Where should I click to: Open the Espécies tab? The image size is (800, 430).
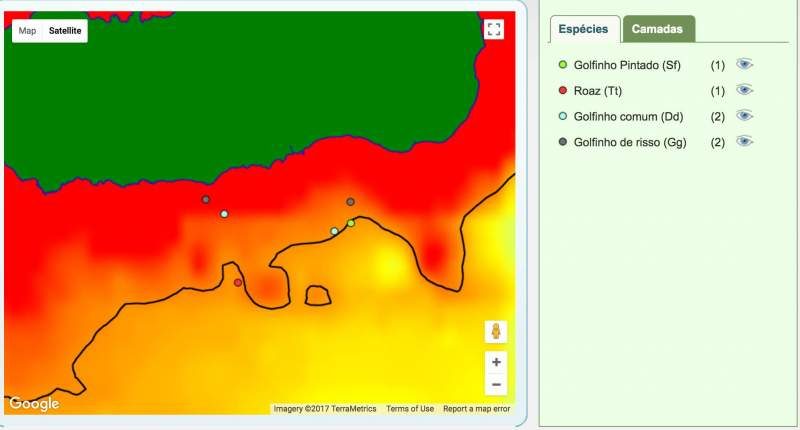(583, 29)
